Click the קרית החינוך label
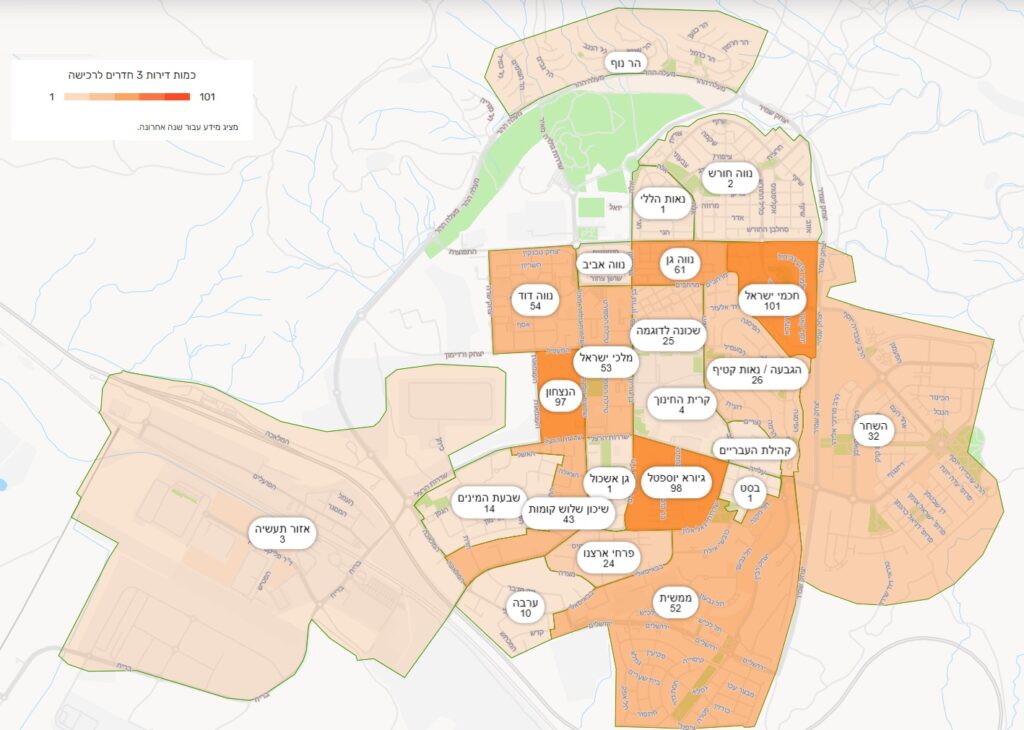This screenshot has width=1024, height=730. 680,402
